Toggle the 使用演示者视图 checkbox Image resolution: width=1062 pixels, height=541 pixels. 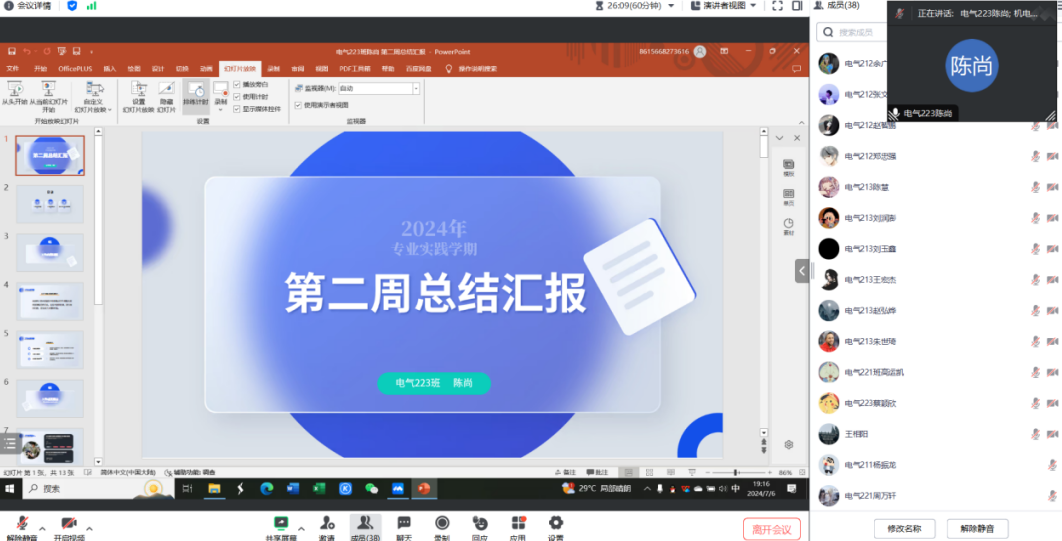[298, 104]
